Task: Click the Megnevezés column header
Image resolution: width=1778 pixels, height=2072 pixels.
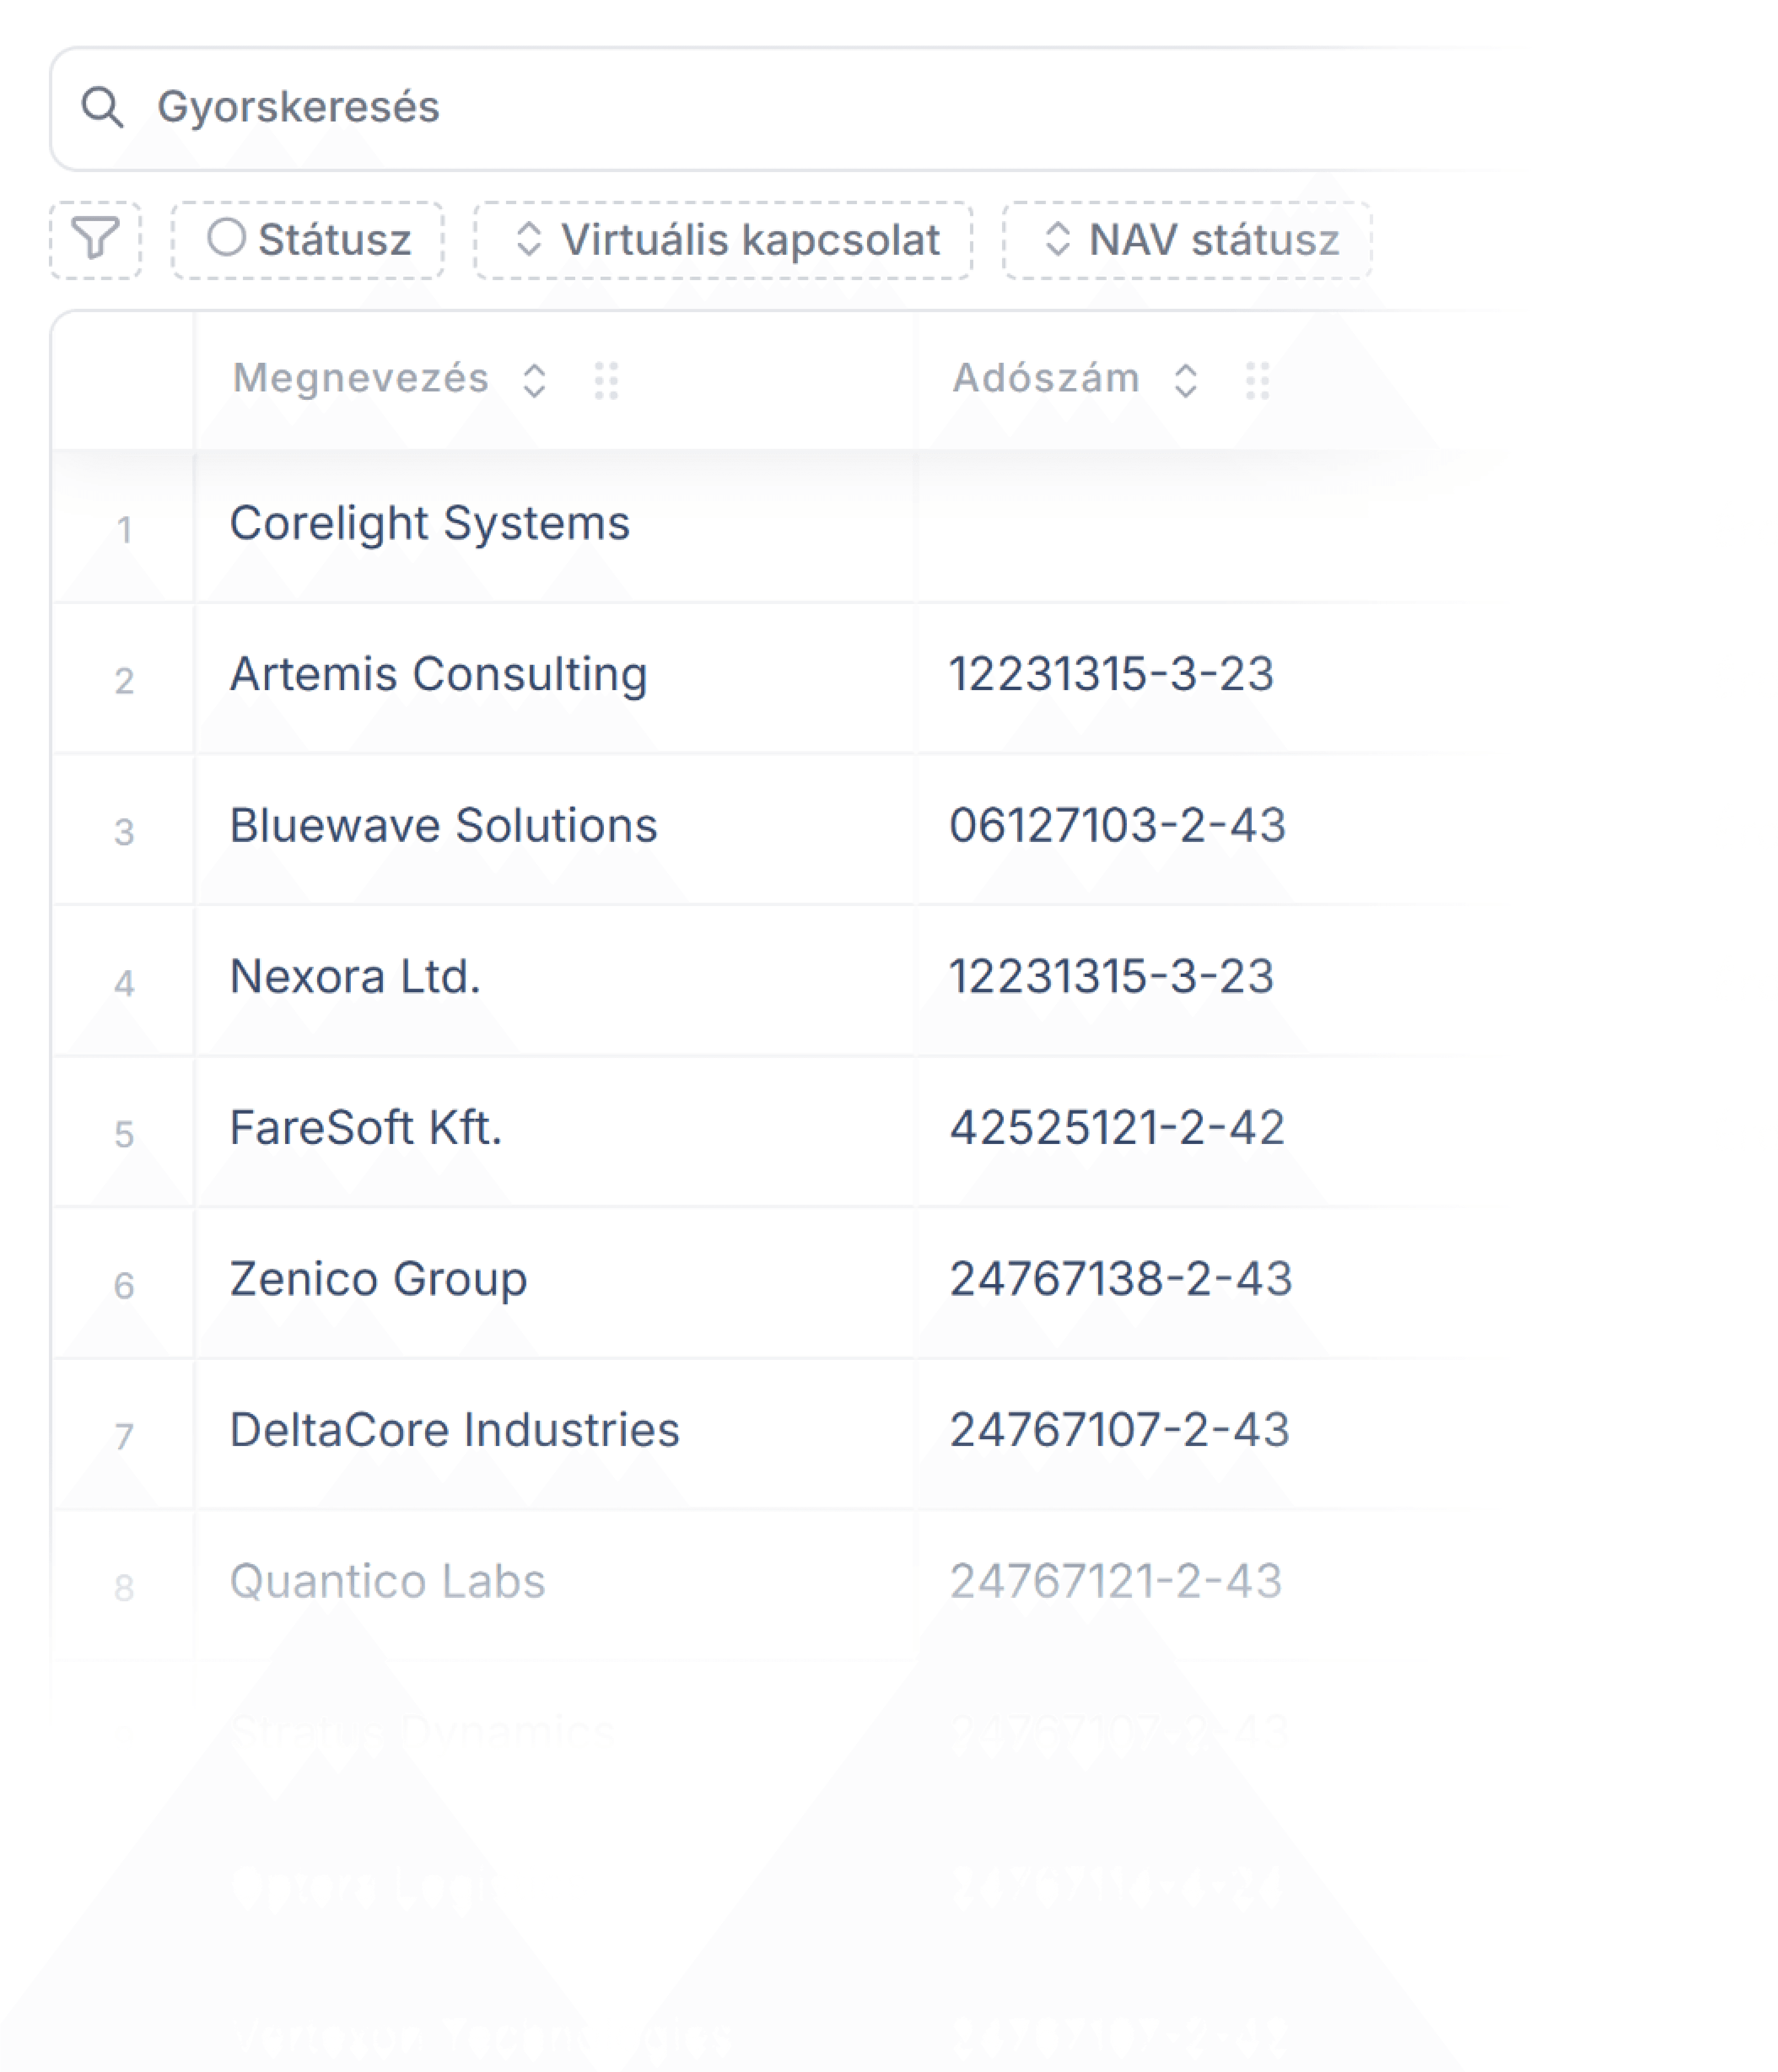Action: pyautogui.click(x=361, y=379)
